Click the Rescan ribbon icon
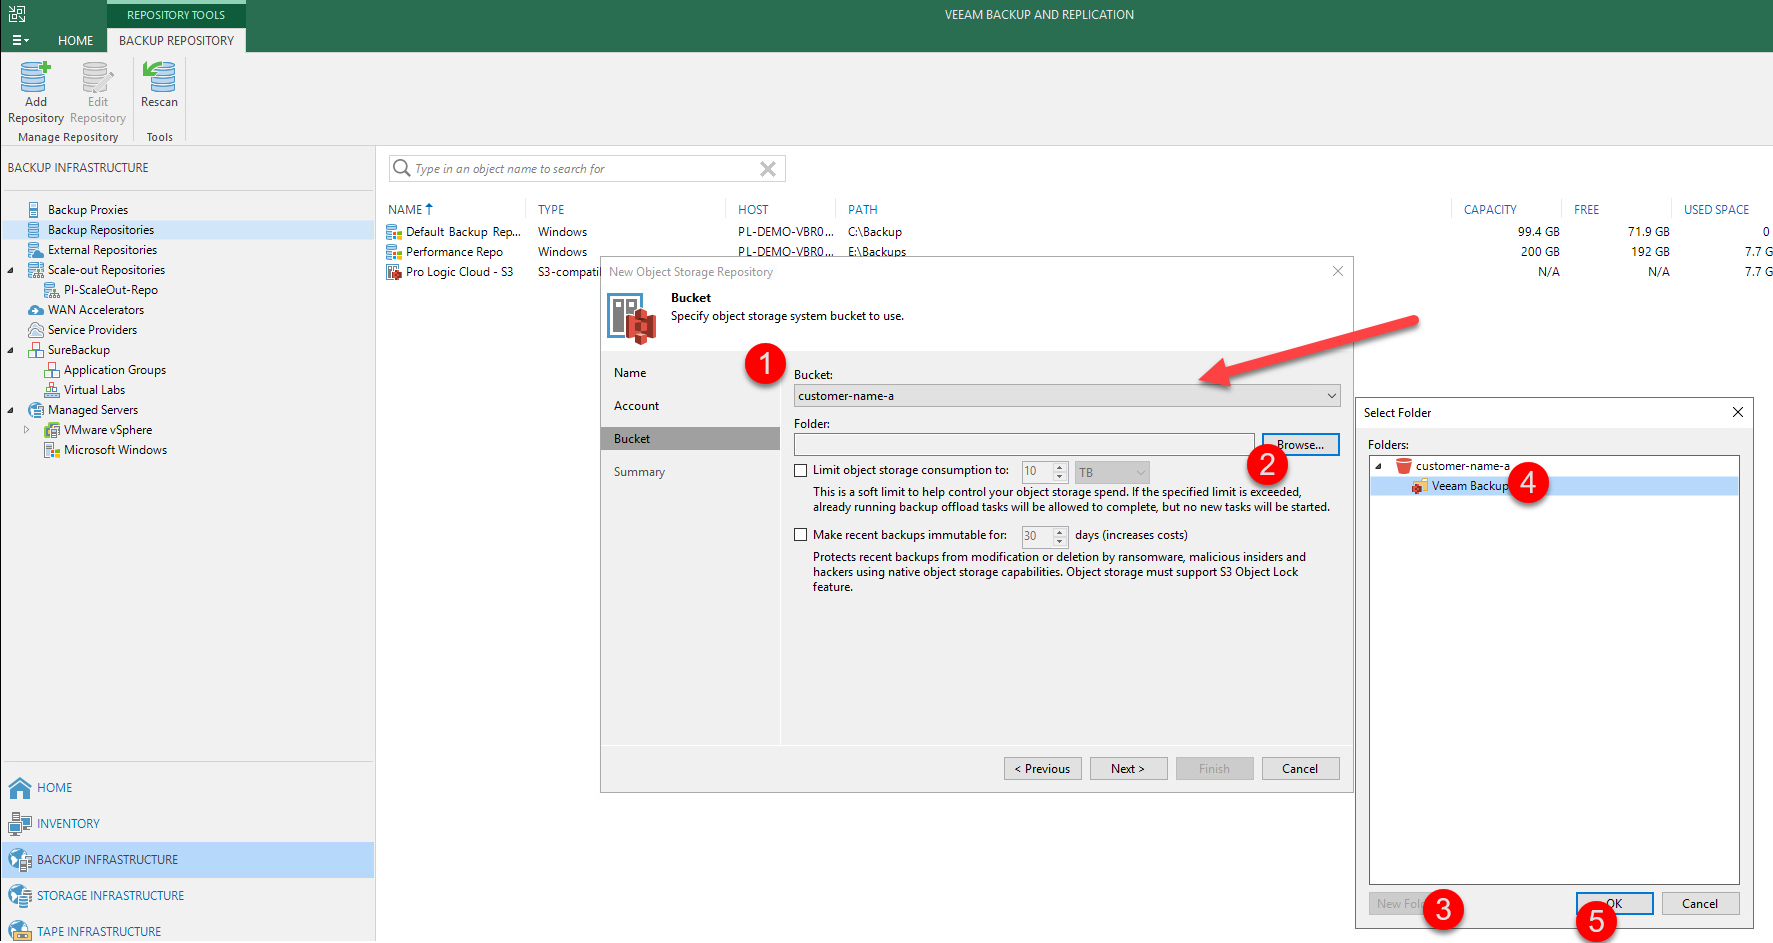The width and height of the screenshot is (1773, 943). [x=159, y=77]
